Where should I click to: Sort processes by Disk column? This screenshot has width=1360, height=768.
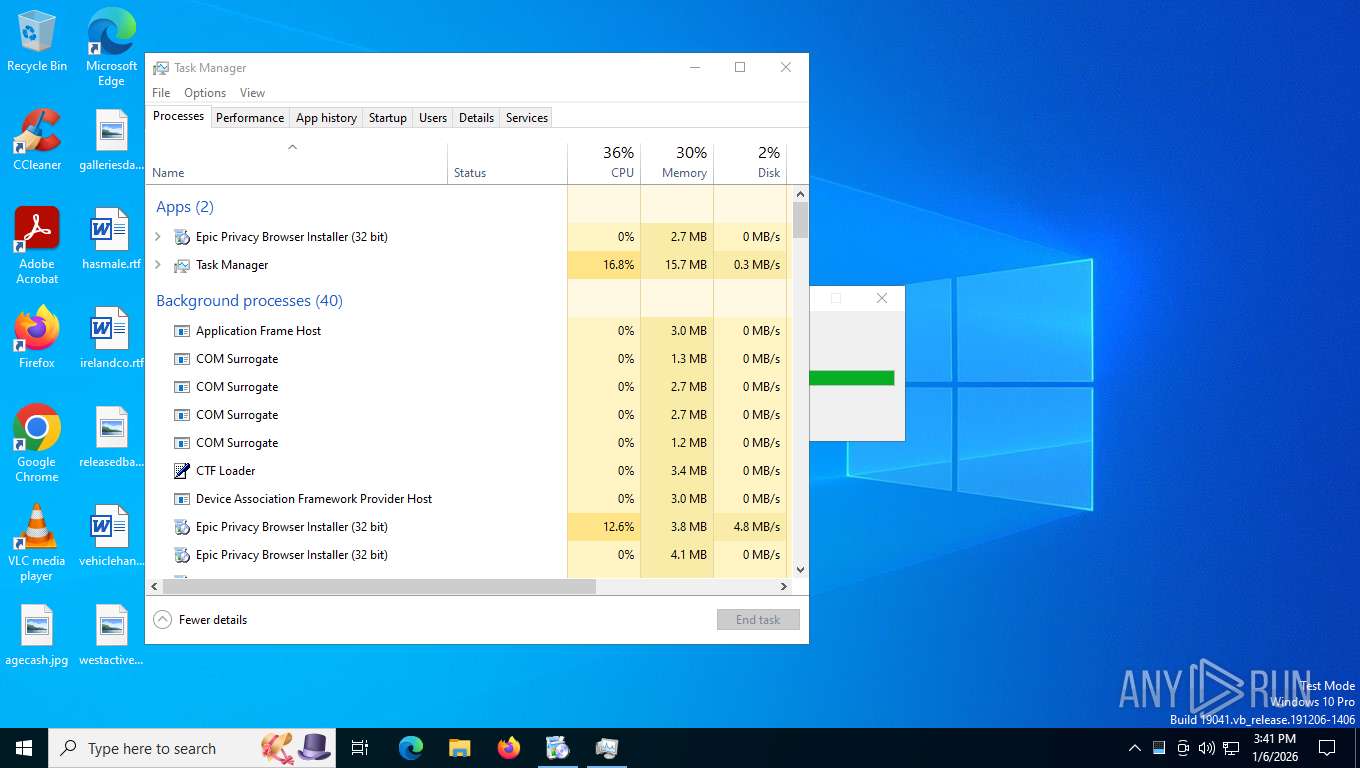pyautogui.click(x=750, y=164)
